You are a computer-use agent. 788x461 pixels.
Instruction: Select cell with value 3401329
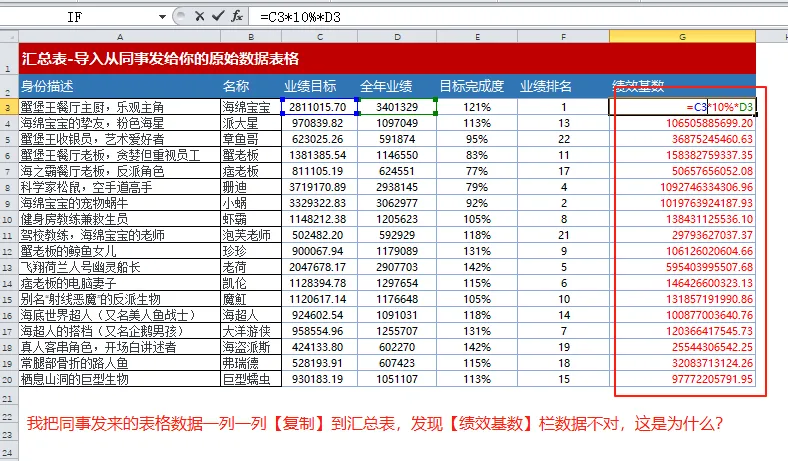397,107
